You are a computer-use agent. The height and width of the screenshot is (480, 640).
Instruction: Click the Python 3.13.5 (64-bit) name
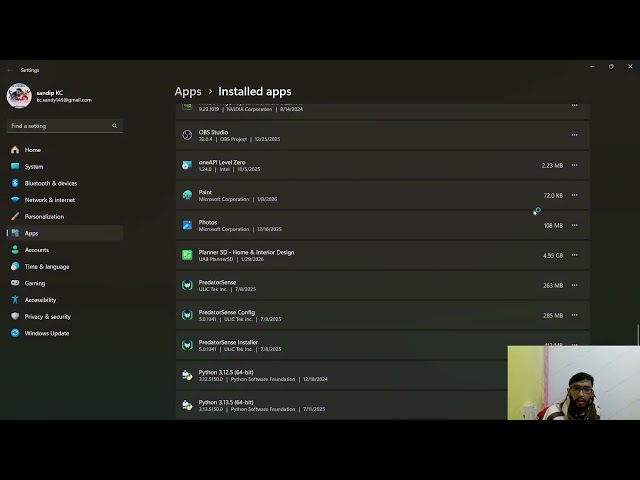[226, 402]
